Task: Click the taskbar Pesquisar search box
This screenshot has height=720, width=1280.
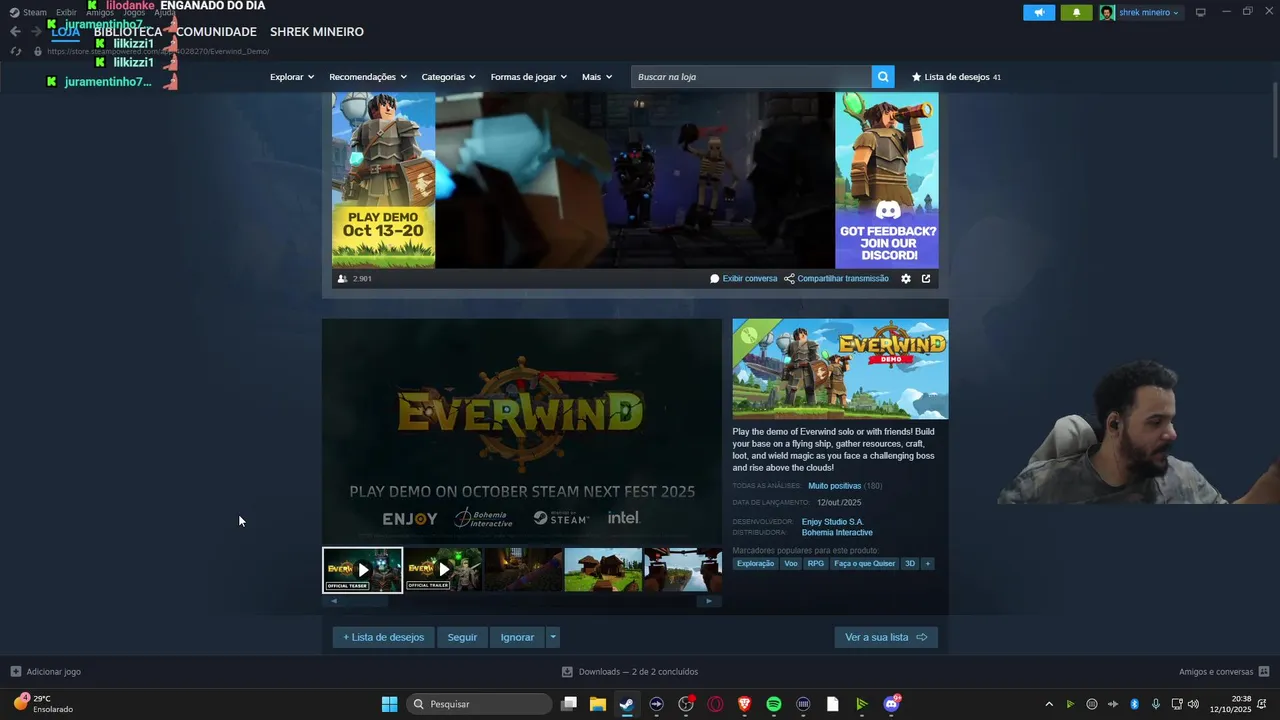Action: [x=479, y=704]
